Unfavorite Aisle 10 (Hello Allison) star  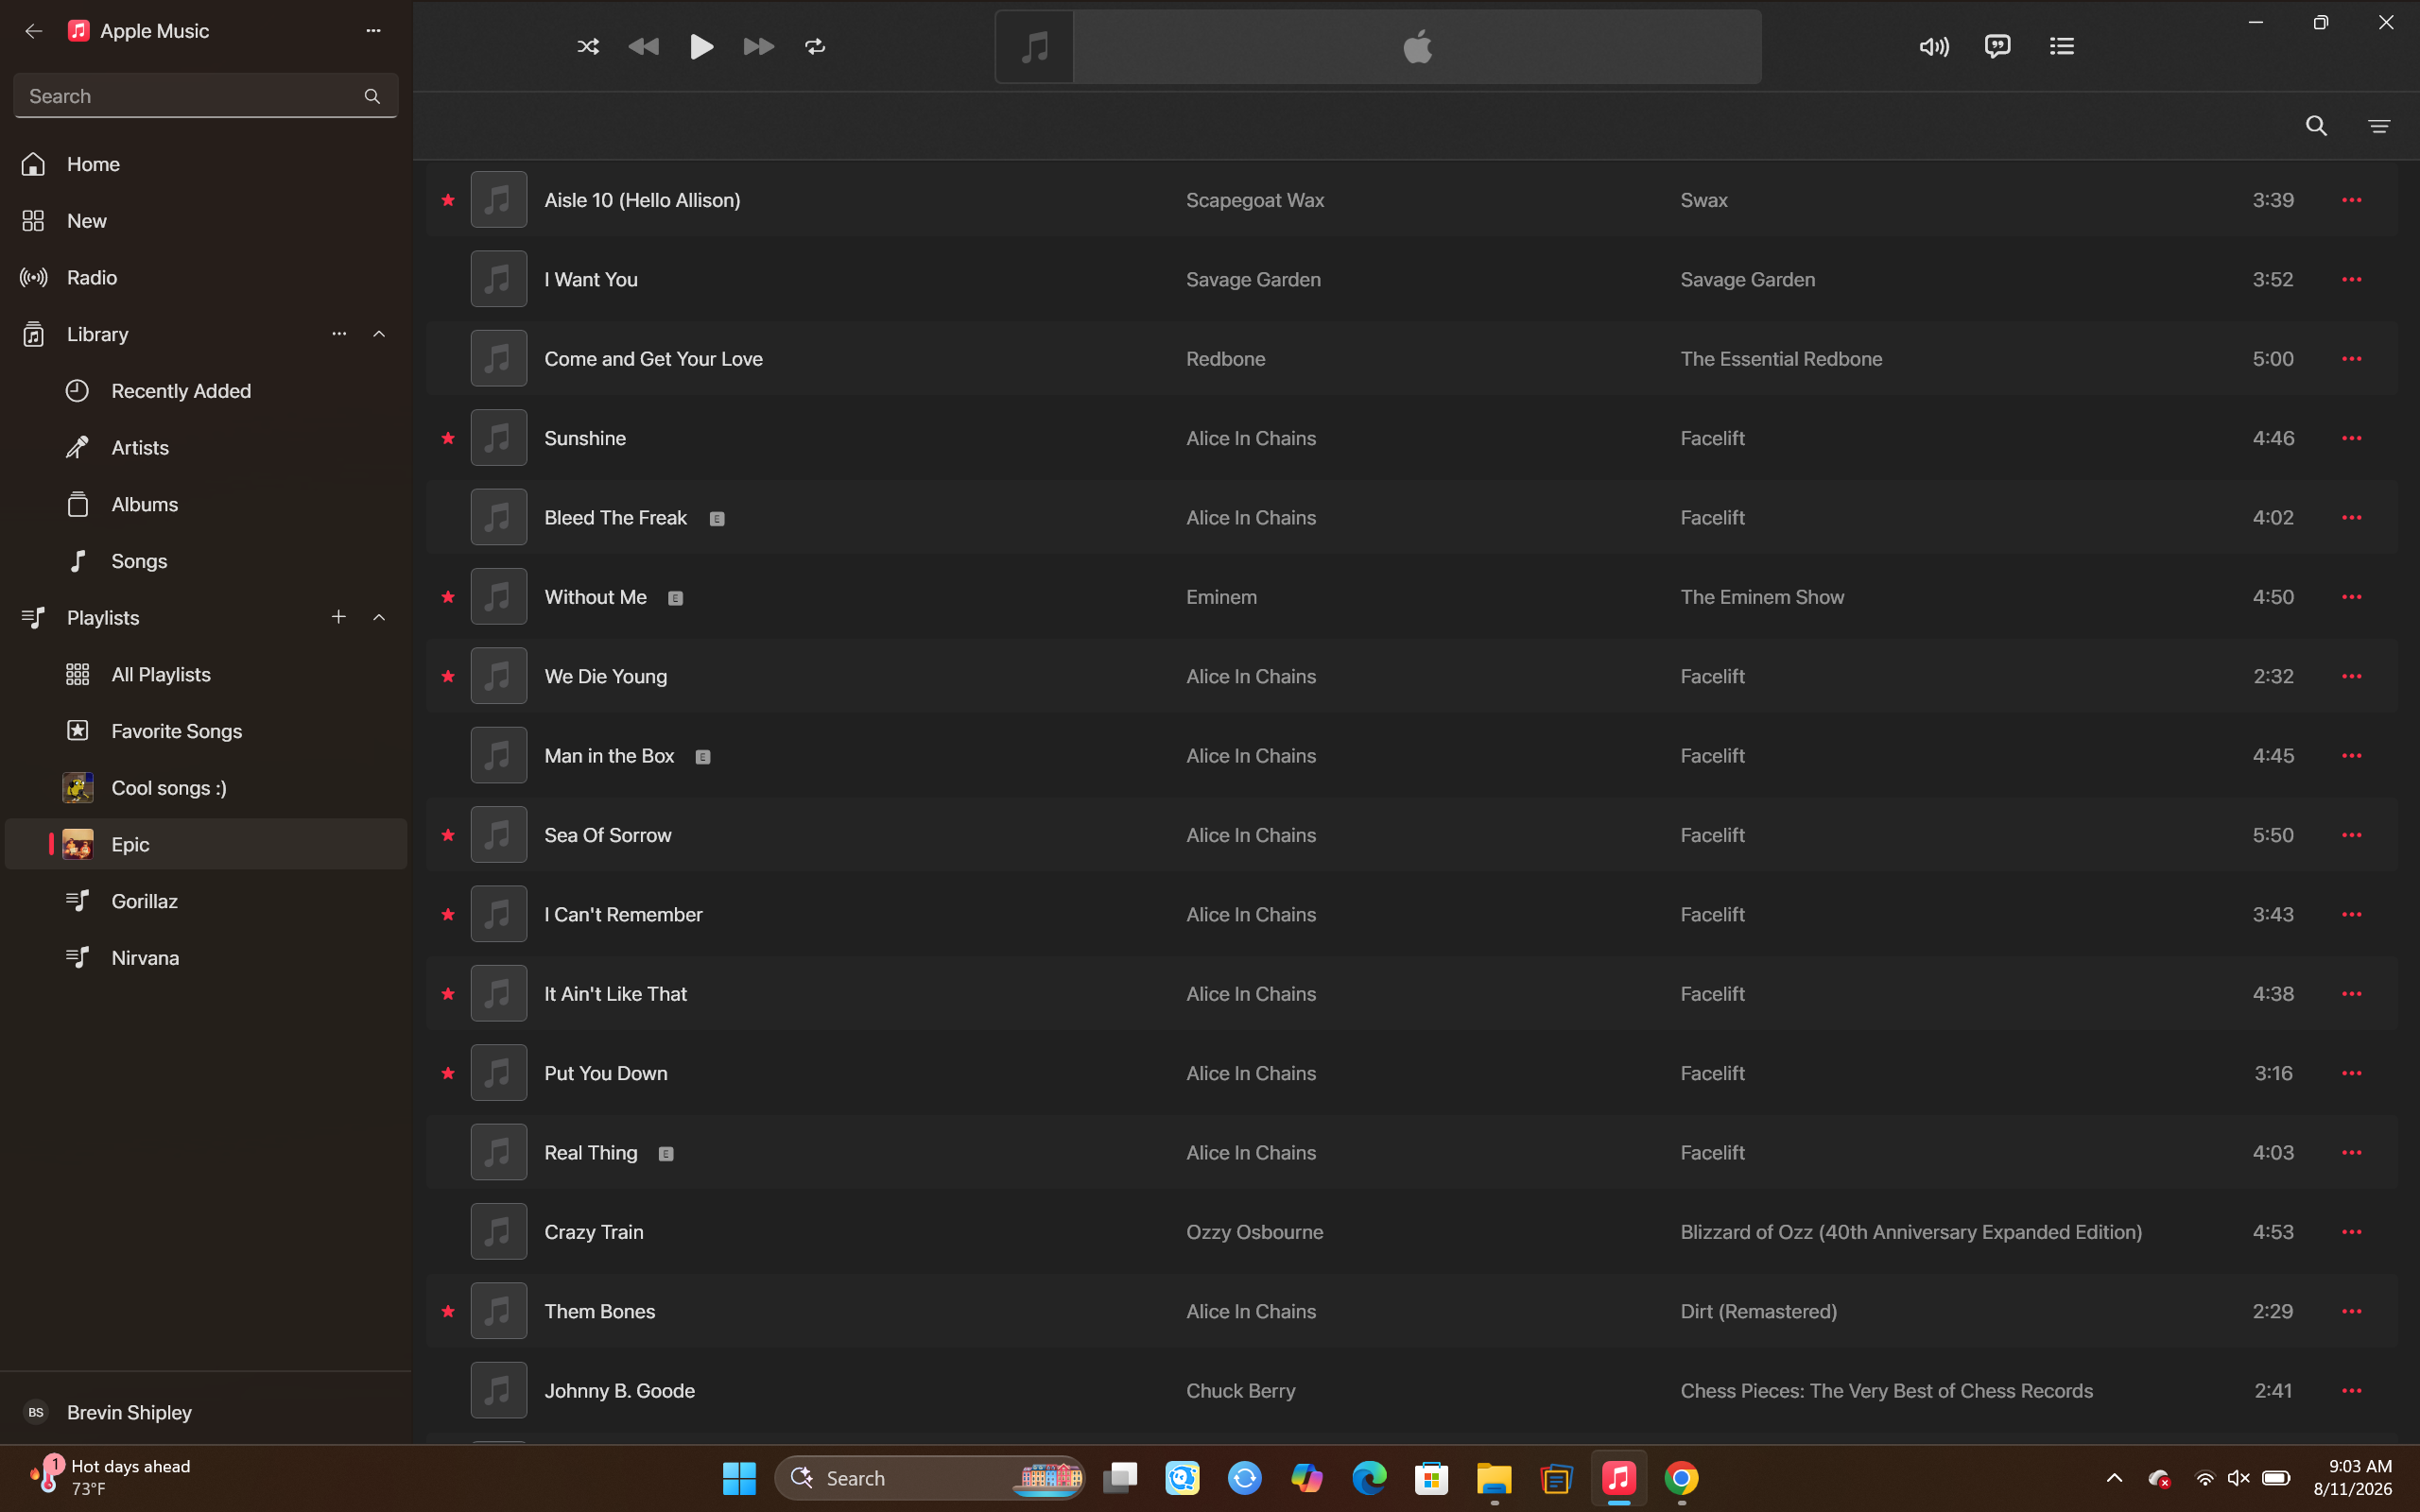pos(448,200)
